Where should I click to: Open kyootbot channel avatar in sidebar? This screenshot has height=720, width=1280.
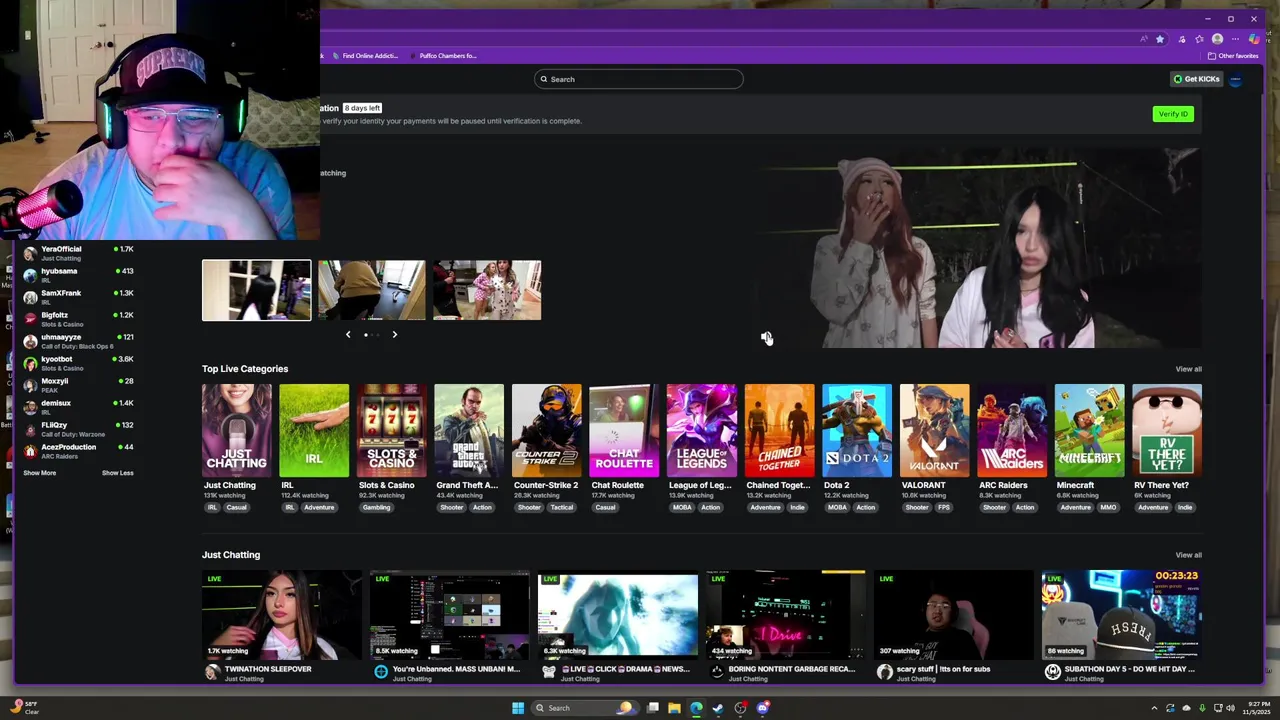tap(30, 363)
